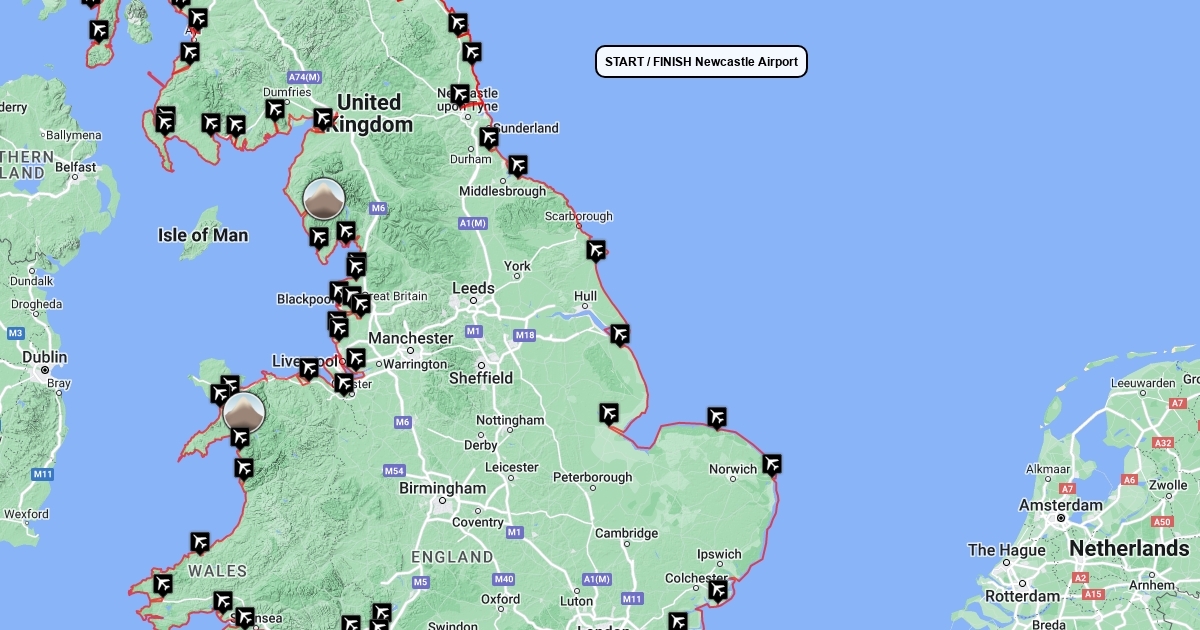Image resolution: width=1200 pixels, height=630 pixels.
Task: Select the airplane marker next to Liverpool
Action: coord(309,368)
